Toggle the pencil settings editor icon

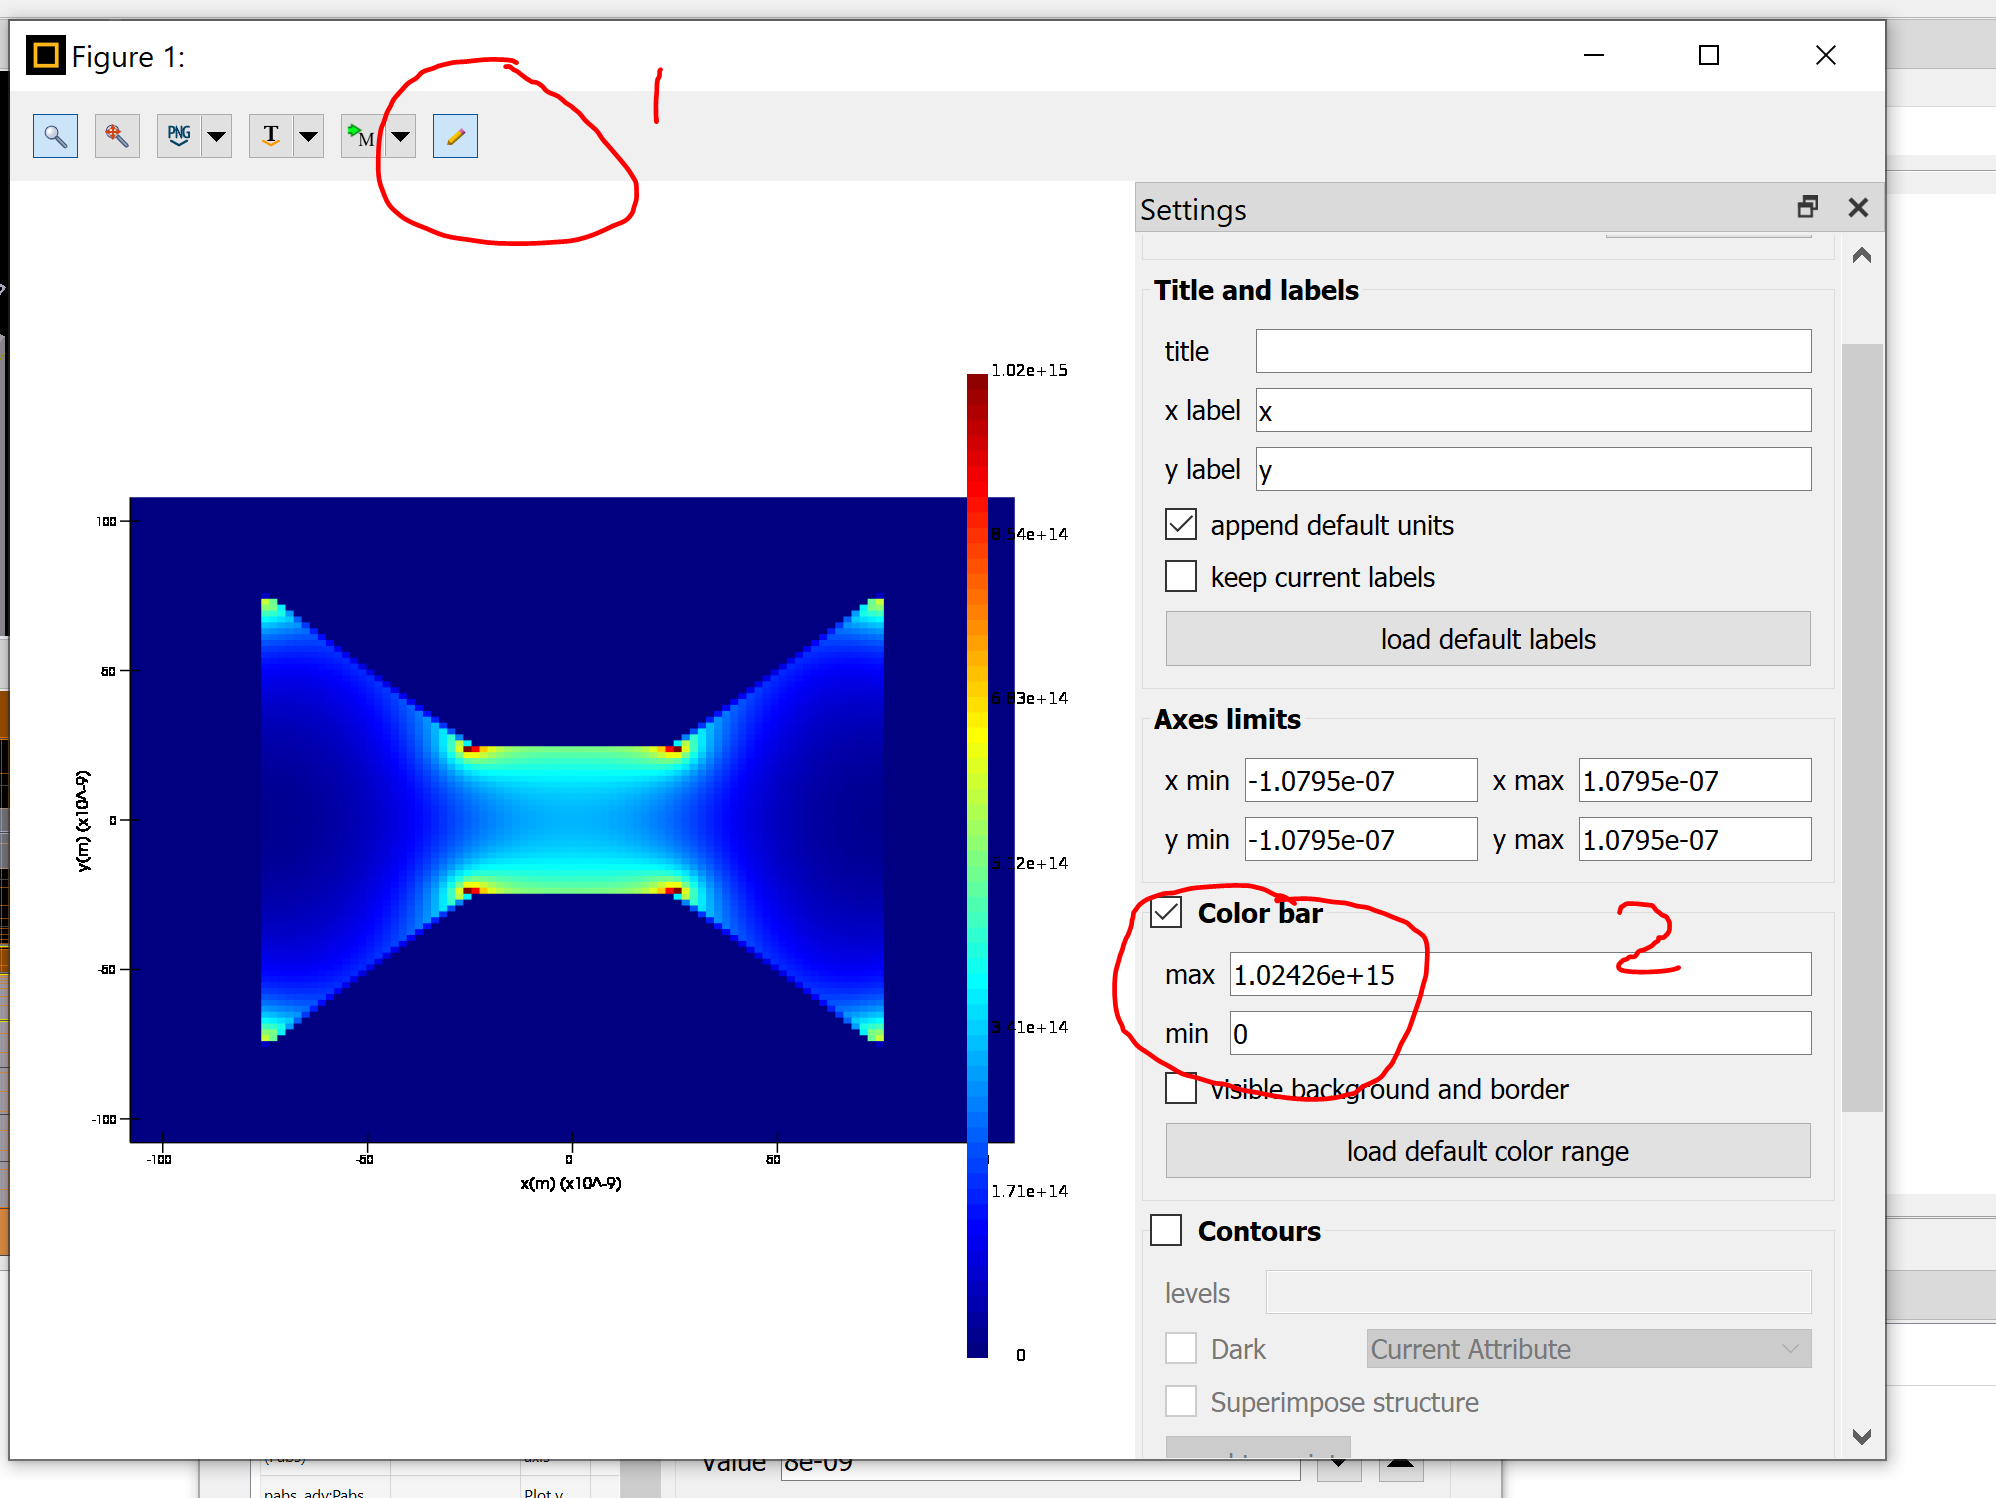[455, 136]
